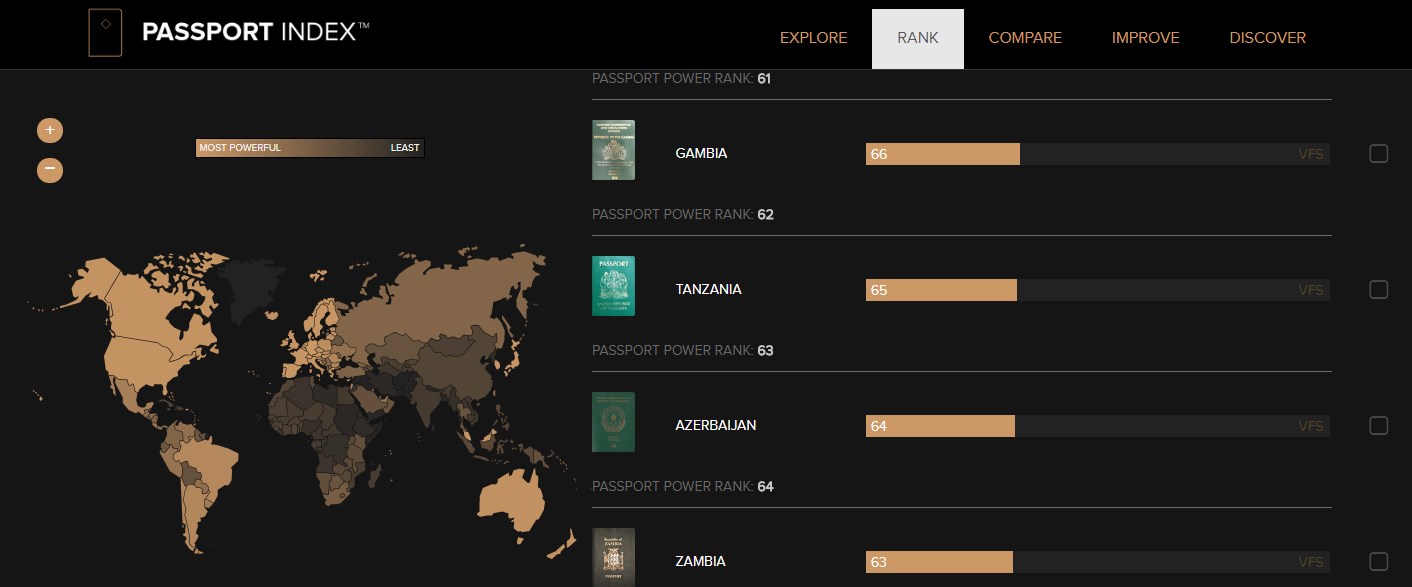This screenshot has height=587, width=1412.
Task: Click Gambia's mobility score bar showing 66
Action: [x=942, y=154]
